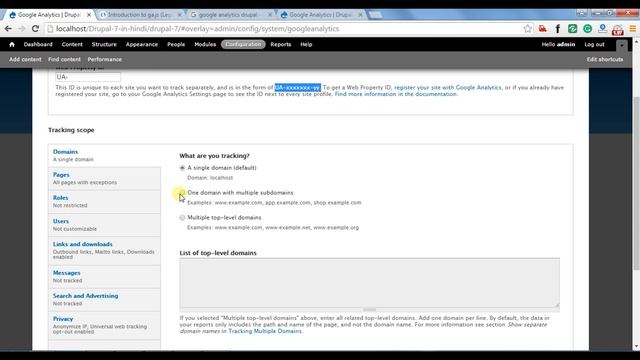
Task: Open the Chrome menu hamburger icon
Action: pos(632,29)
